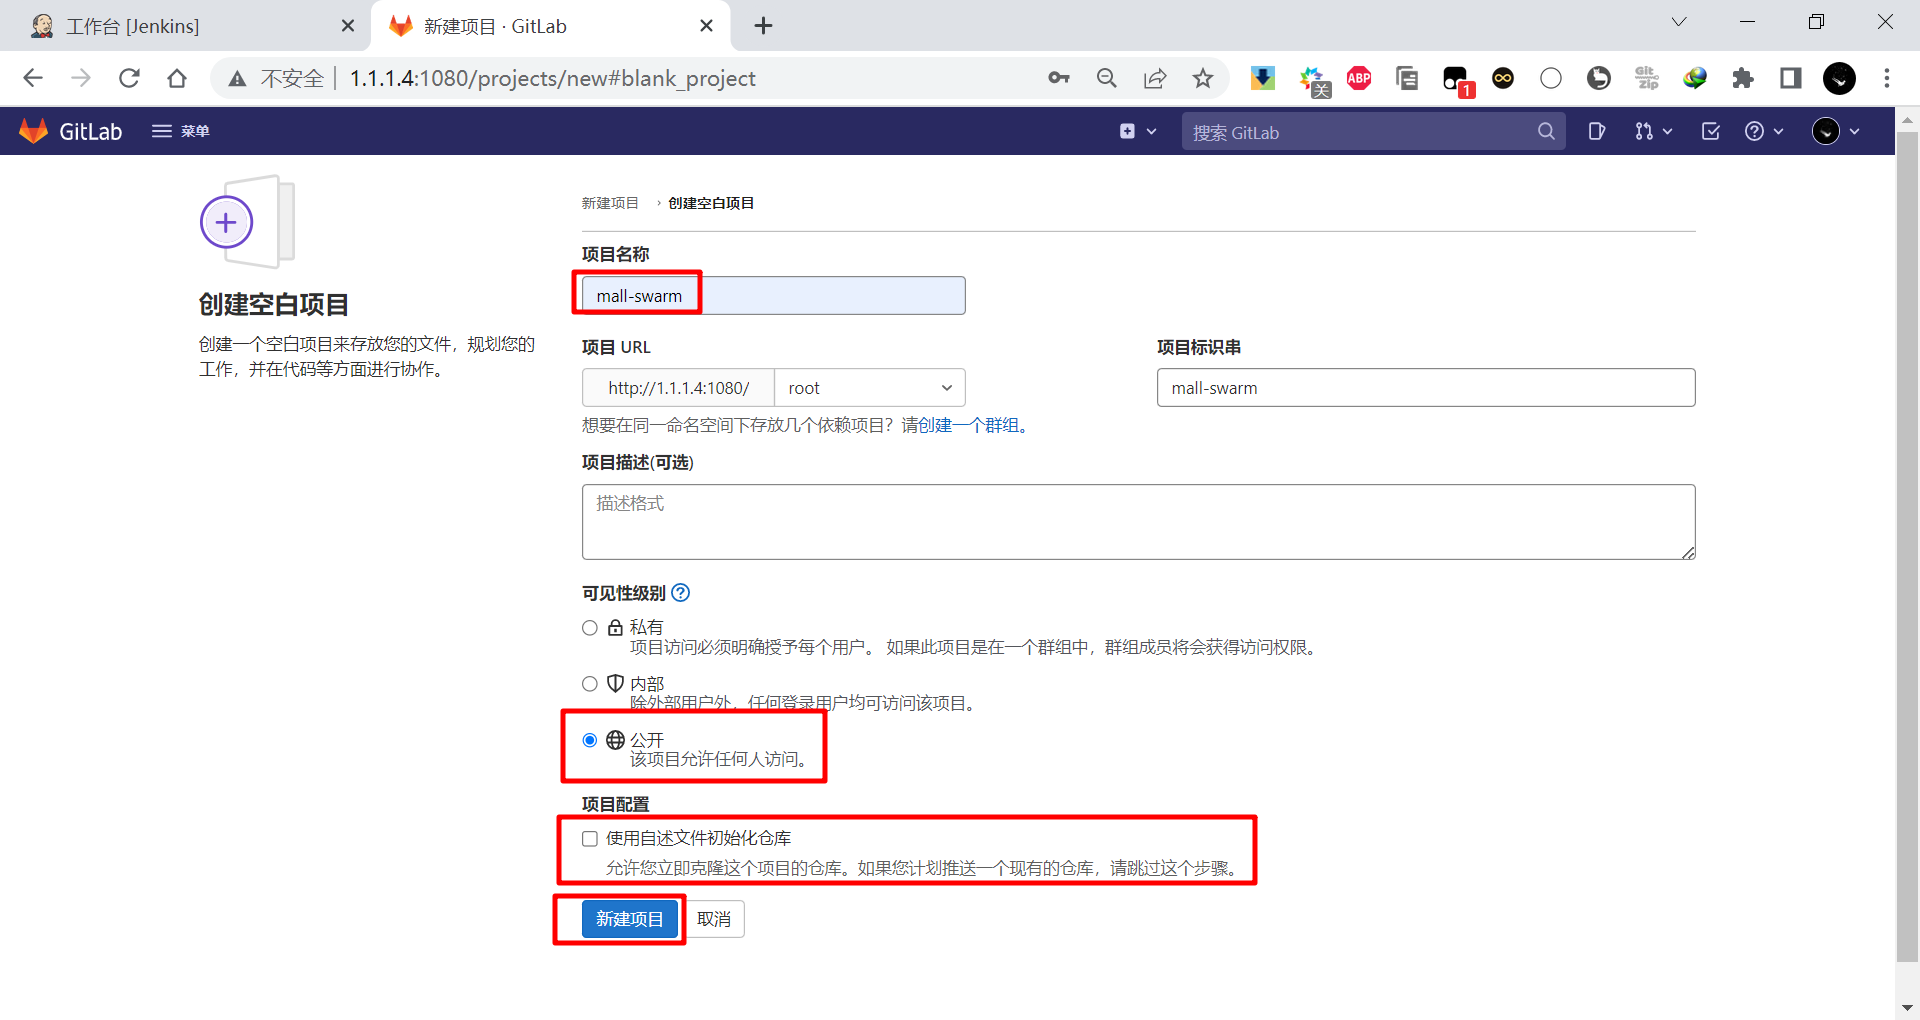The image size is (1920, 1020).
Task: Open browser extensions puzzle icon
Action: tap(1743, 78)
